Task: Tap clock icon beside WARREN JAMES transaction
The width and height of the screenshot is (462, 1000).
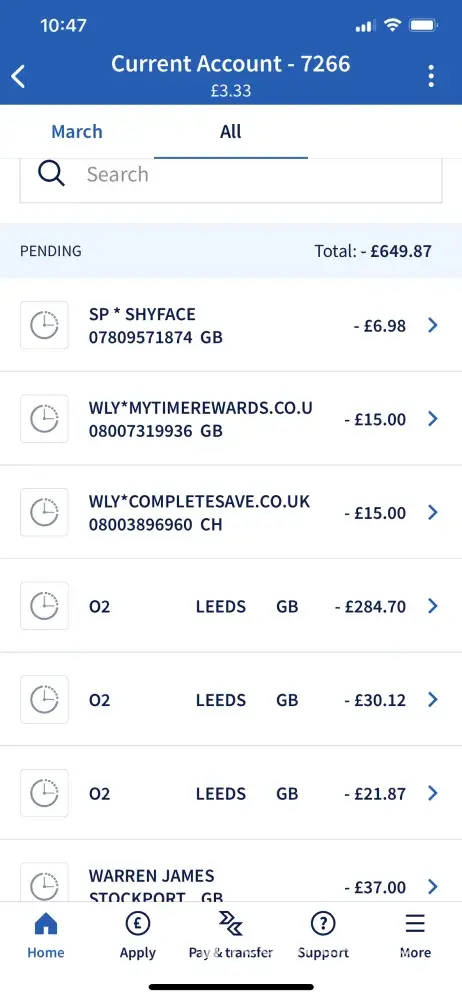Action: coord(45,883)
